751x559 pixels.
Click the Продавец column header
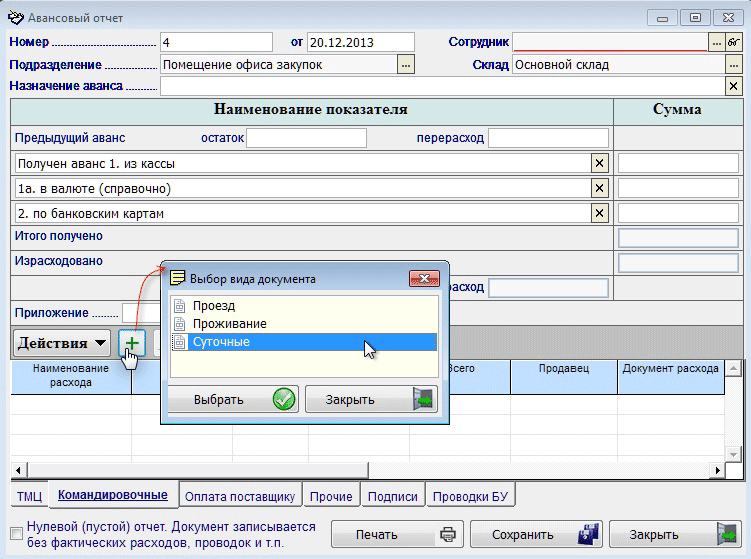coord(564,376)
